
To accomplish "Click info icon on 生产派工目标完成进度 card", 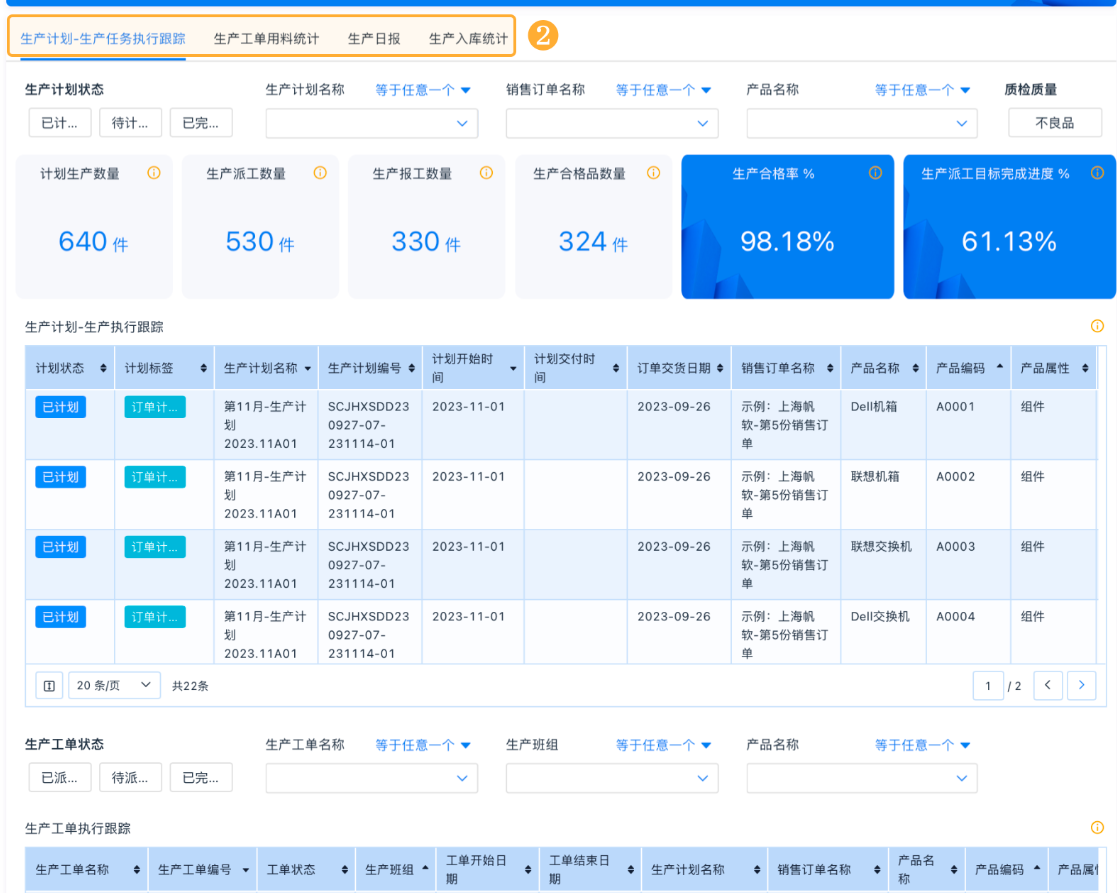I will pos(1098,173).
